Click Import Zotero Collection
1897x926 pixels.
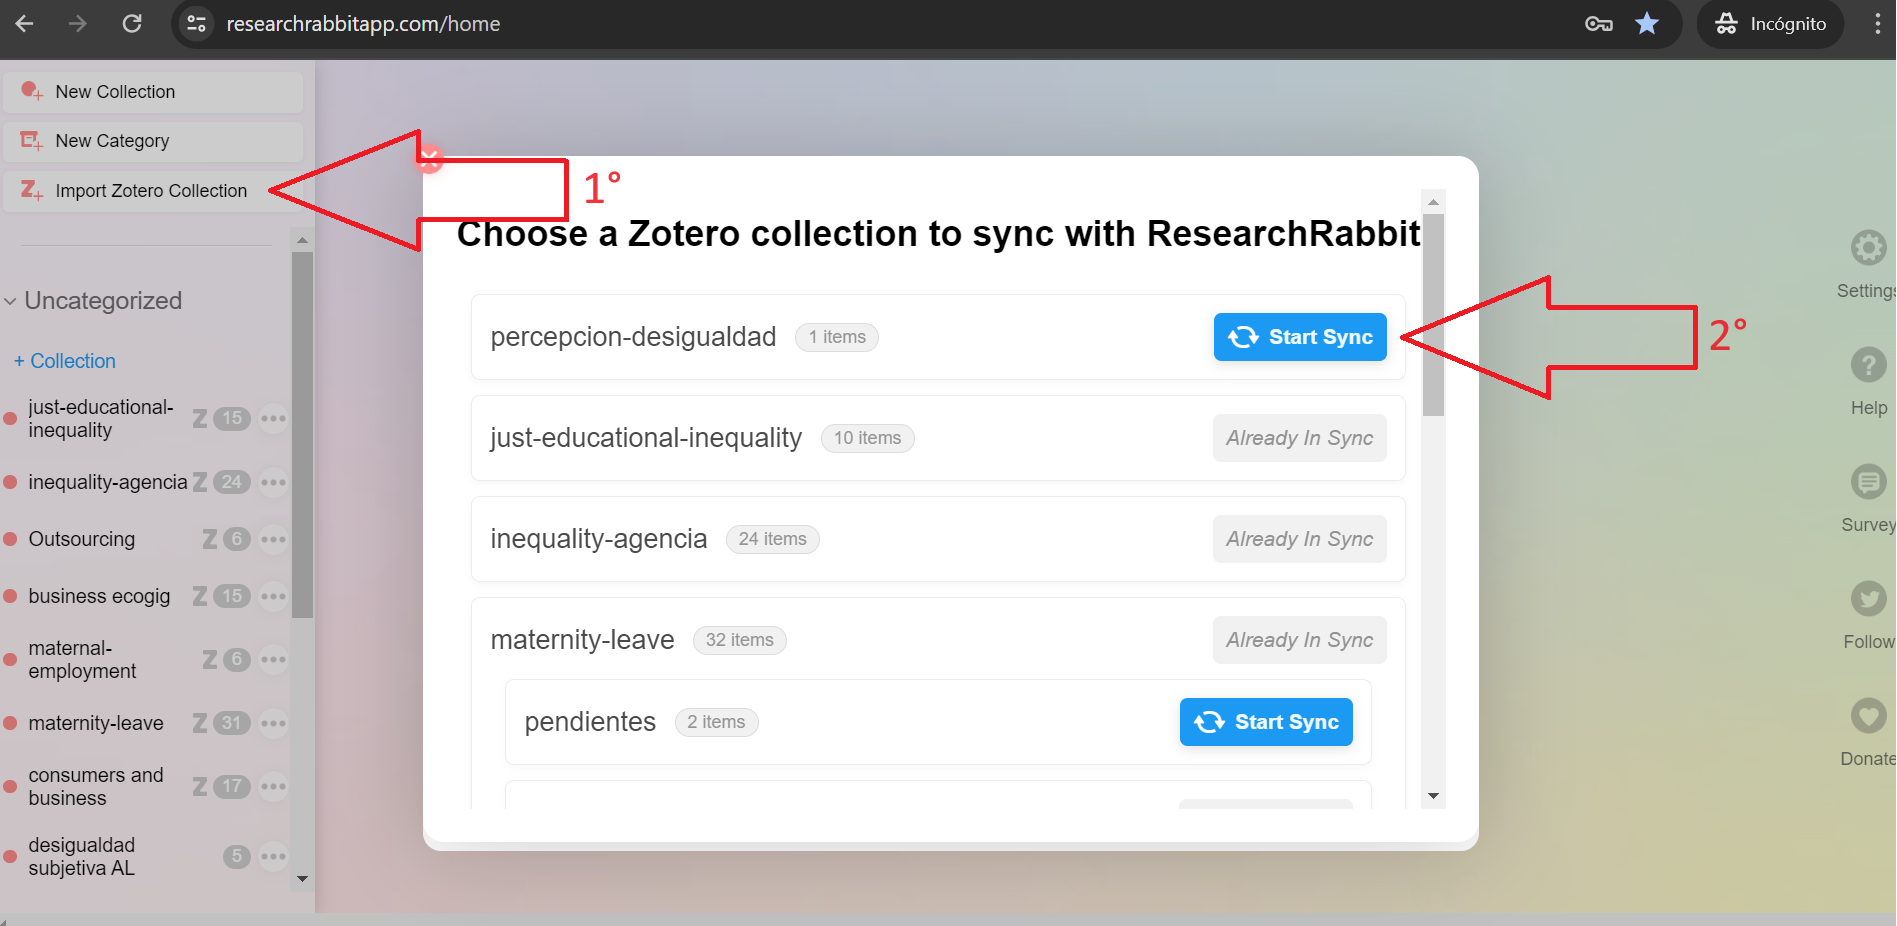tap(151, 191)
